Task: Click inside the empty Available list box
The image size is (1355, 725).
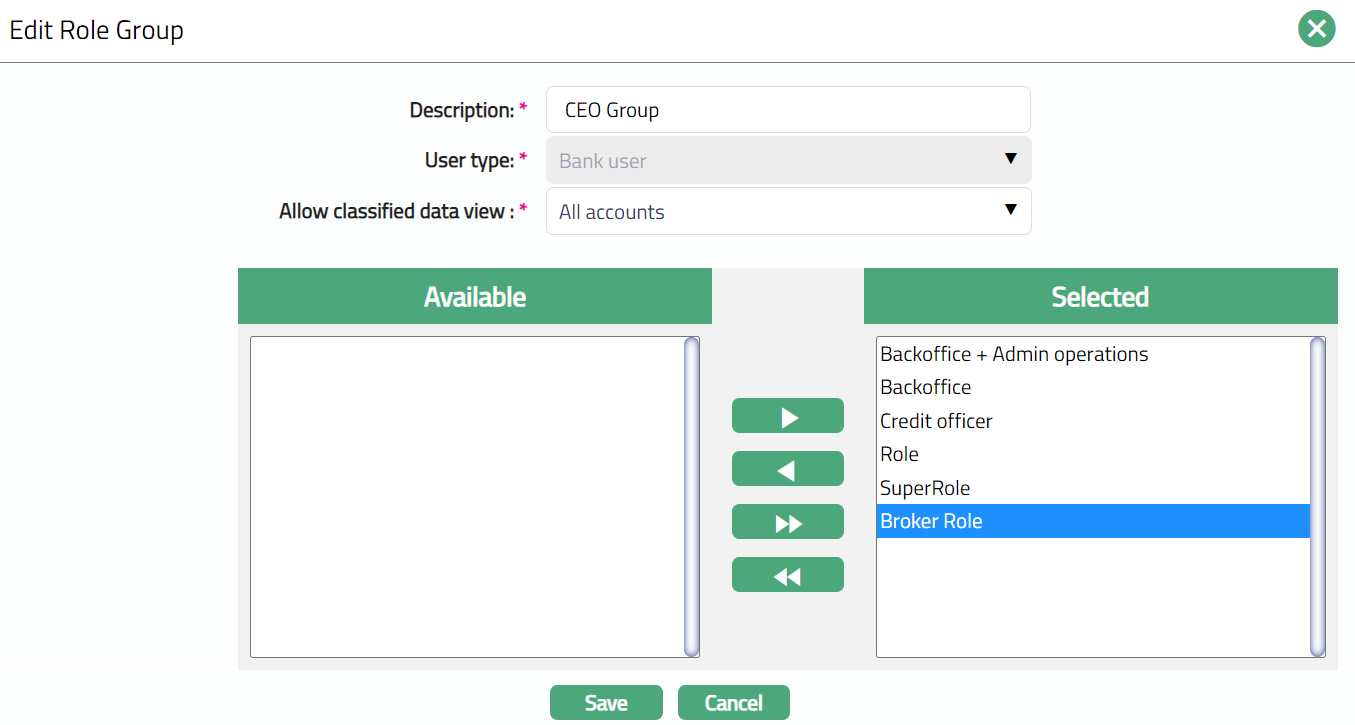Action: click(466, 497)
